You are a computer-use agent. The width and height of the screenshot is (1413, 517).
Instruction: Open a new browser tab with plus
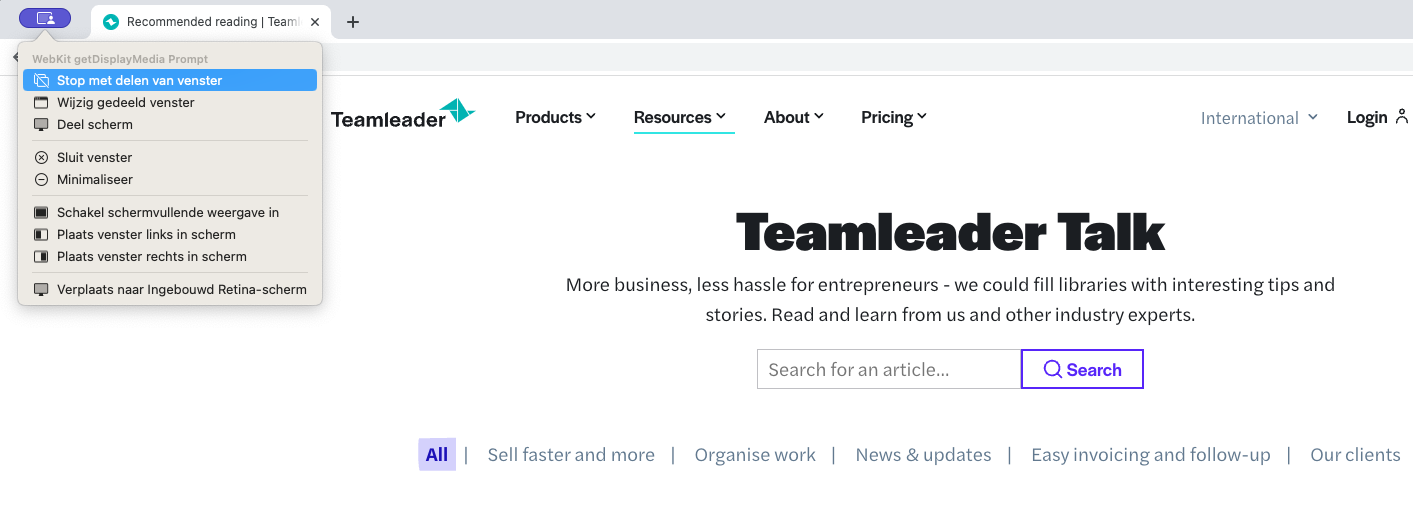tap(352, 22)
